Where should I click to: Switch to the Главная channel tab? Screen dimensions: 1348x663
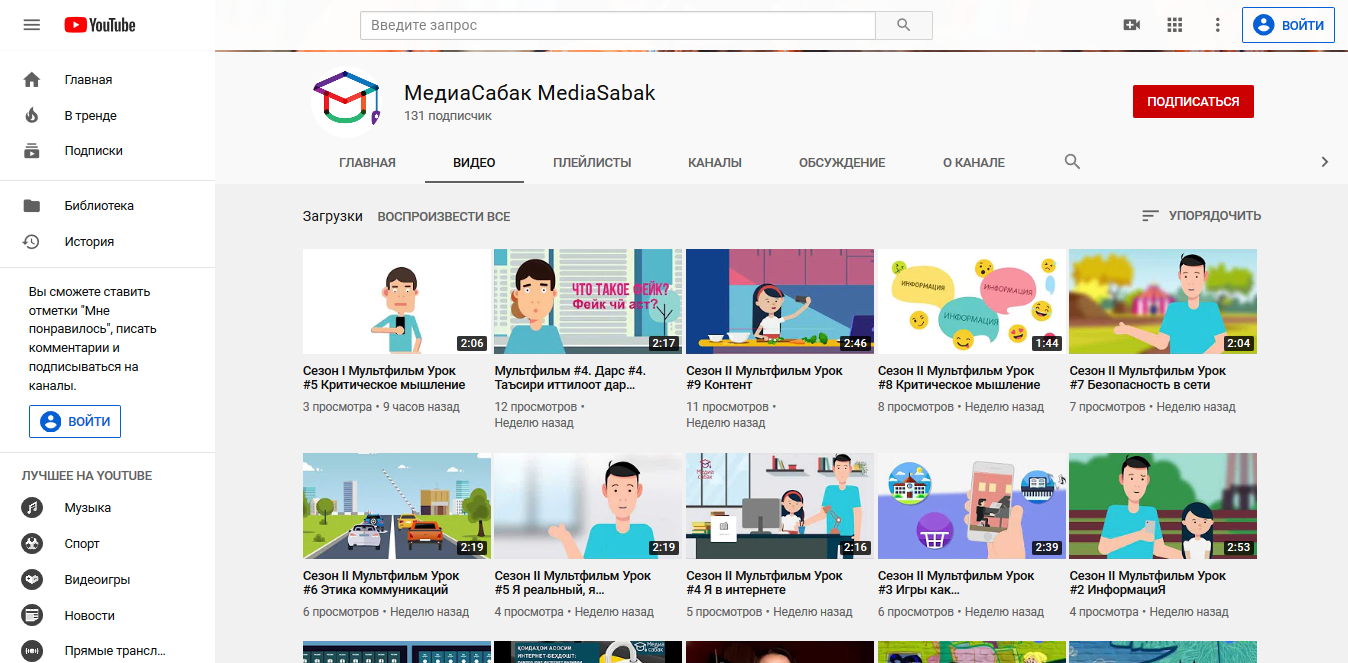pos(367,163)
